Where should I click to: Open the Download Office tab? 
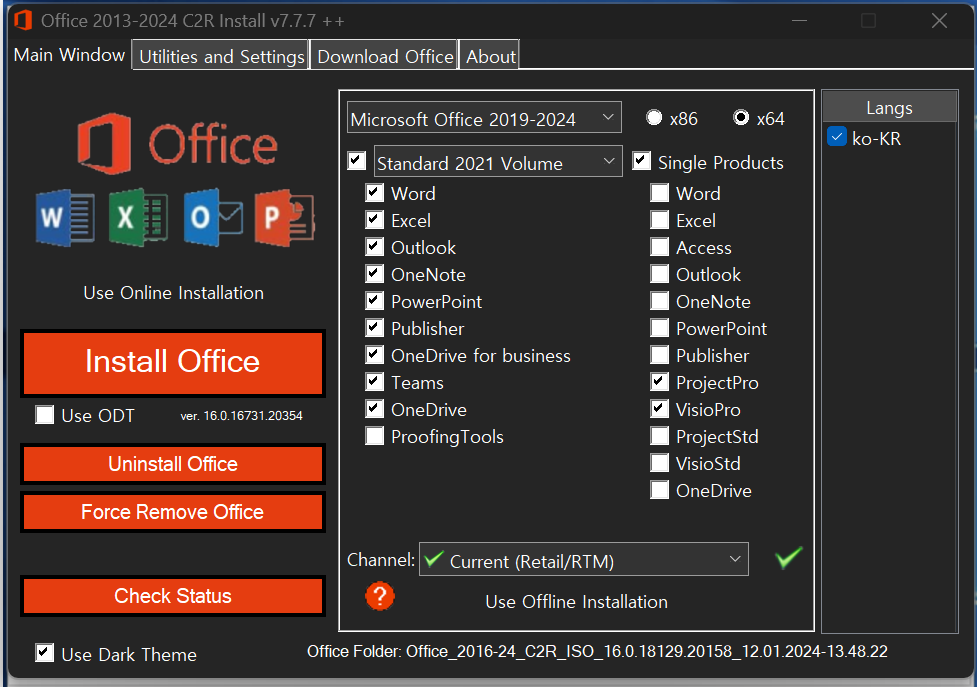(x=385, y=56)
